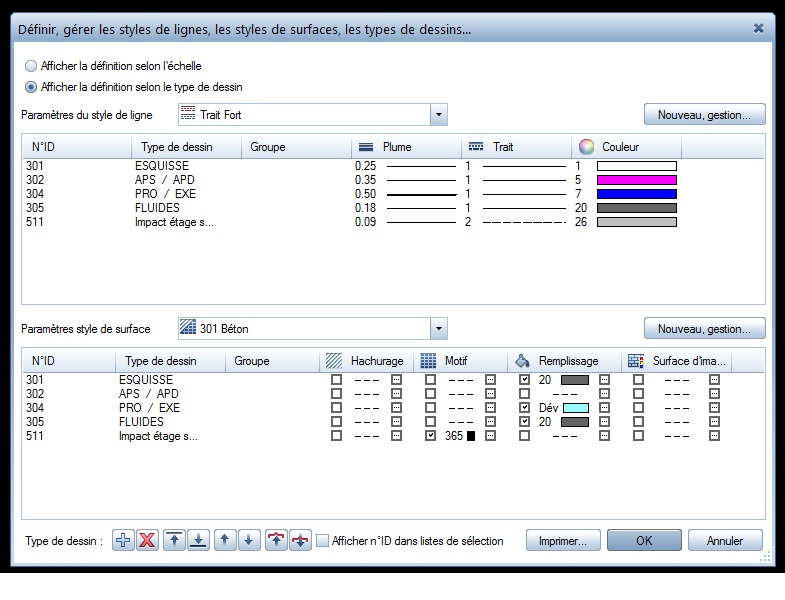785x600 pixels.
Task: Select surface style row 511 Impact étage
Action: (393, 436)
